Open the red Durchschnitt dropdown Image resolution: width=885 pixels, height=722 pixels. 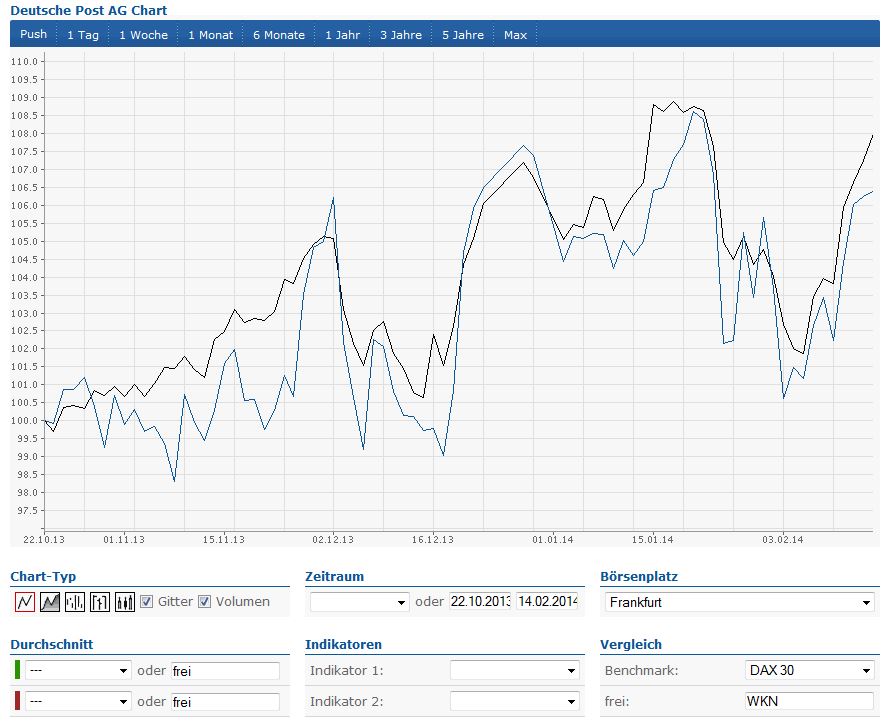pyautogui.click(x=78, y=702)
